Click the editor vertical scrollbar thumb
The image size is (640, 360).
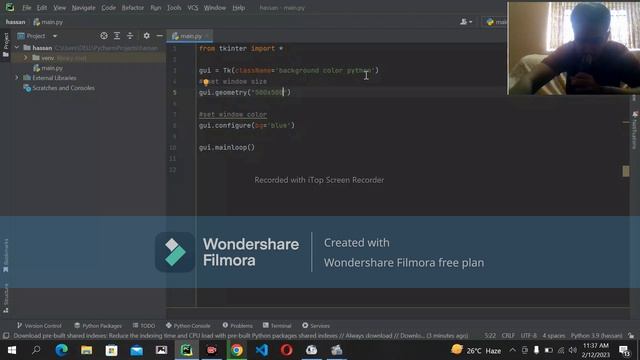626,171
